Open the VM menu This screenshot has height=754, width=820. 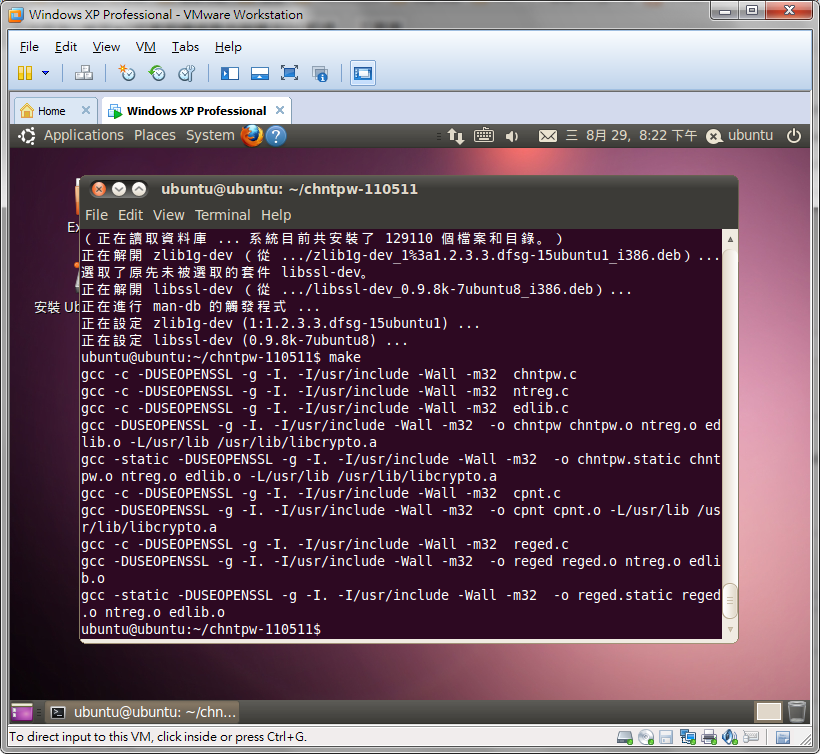[x=145, y=47]
